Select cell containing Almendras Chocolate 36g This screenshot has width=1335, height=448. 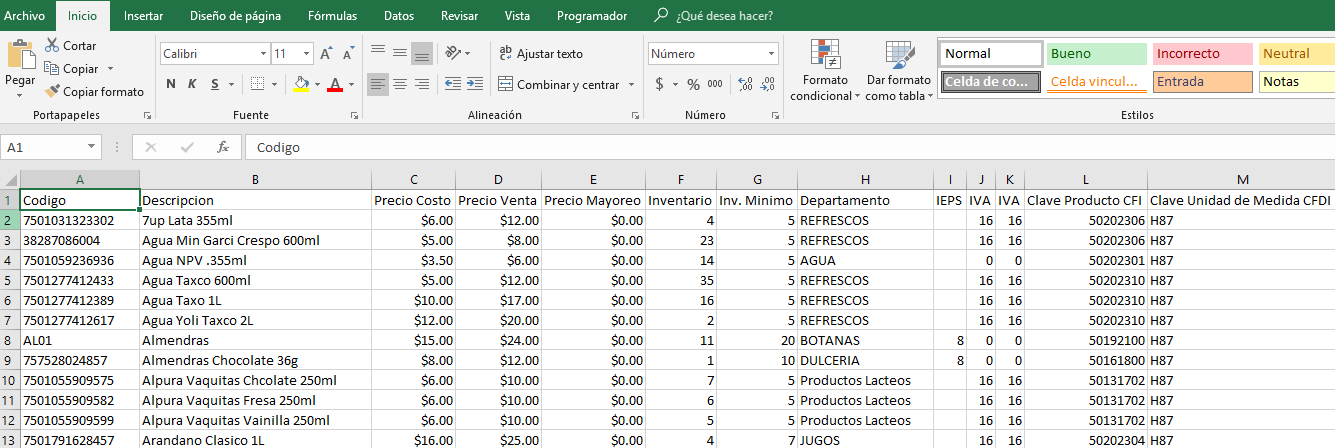point(255,360)
